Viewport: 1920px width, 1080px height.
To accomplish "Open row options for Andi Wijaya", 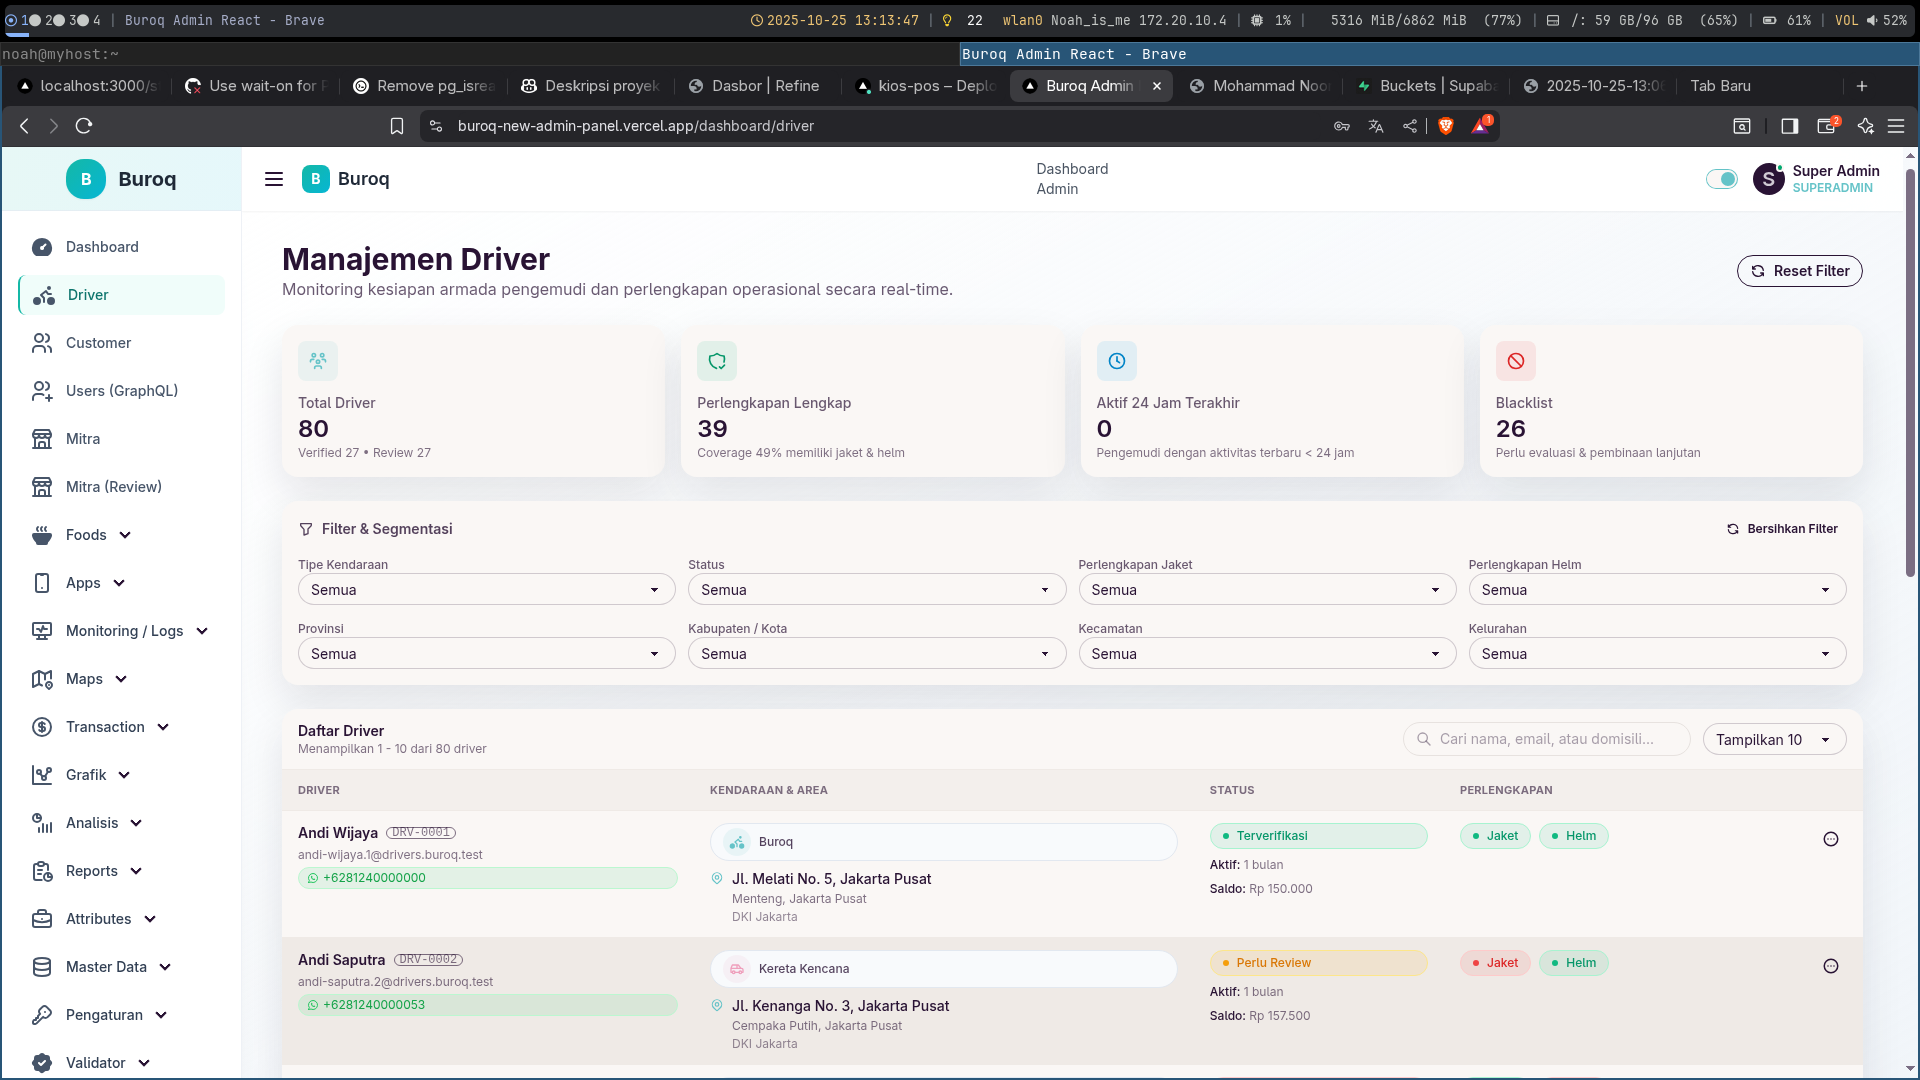I will (1831, 840).
